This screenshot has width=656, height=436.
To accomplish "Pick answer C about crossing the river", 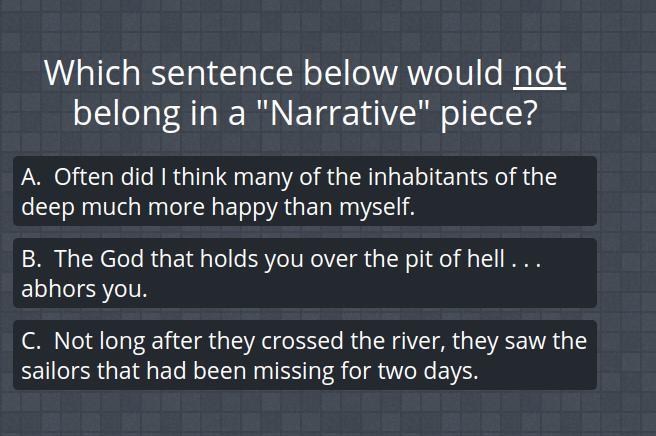I will click(x=305, y=355).
